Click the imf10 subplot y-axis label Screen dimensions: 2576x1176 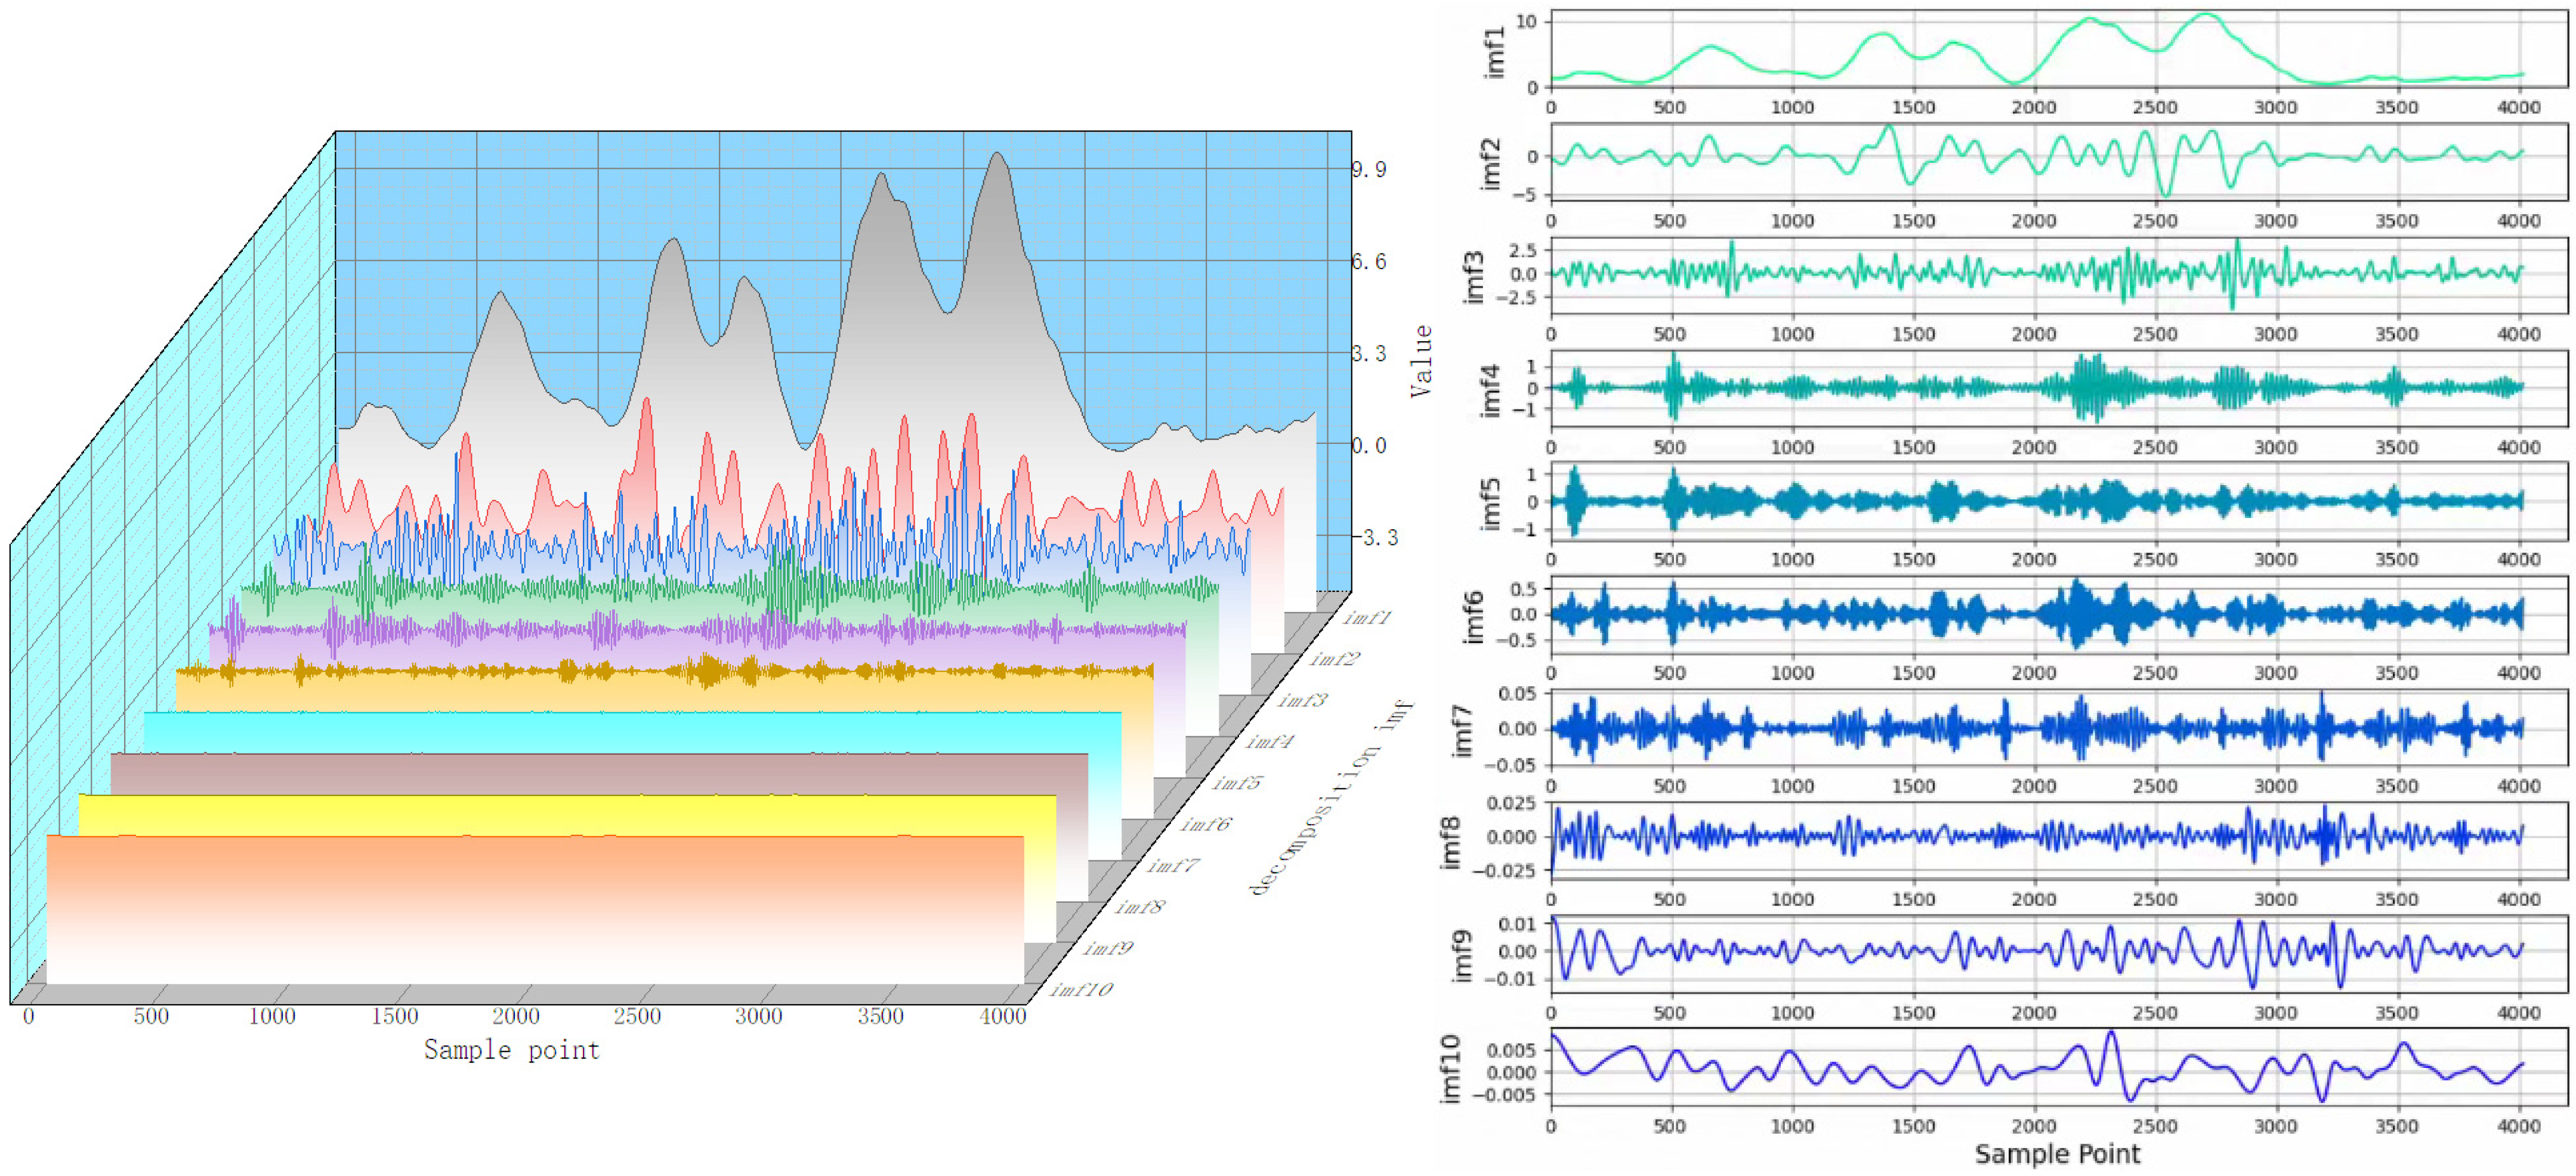click(1451, 1069)
